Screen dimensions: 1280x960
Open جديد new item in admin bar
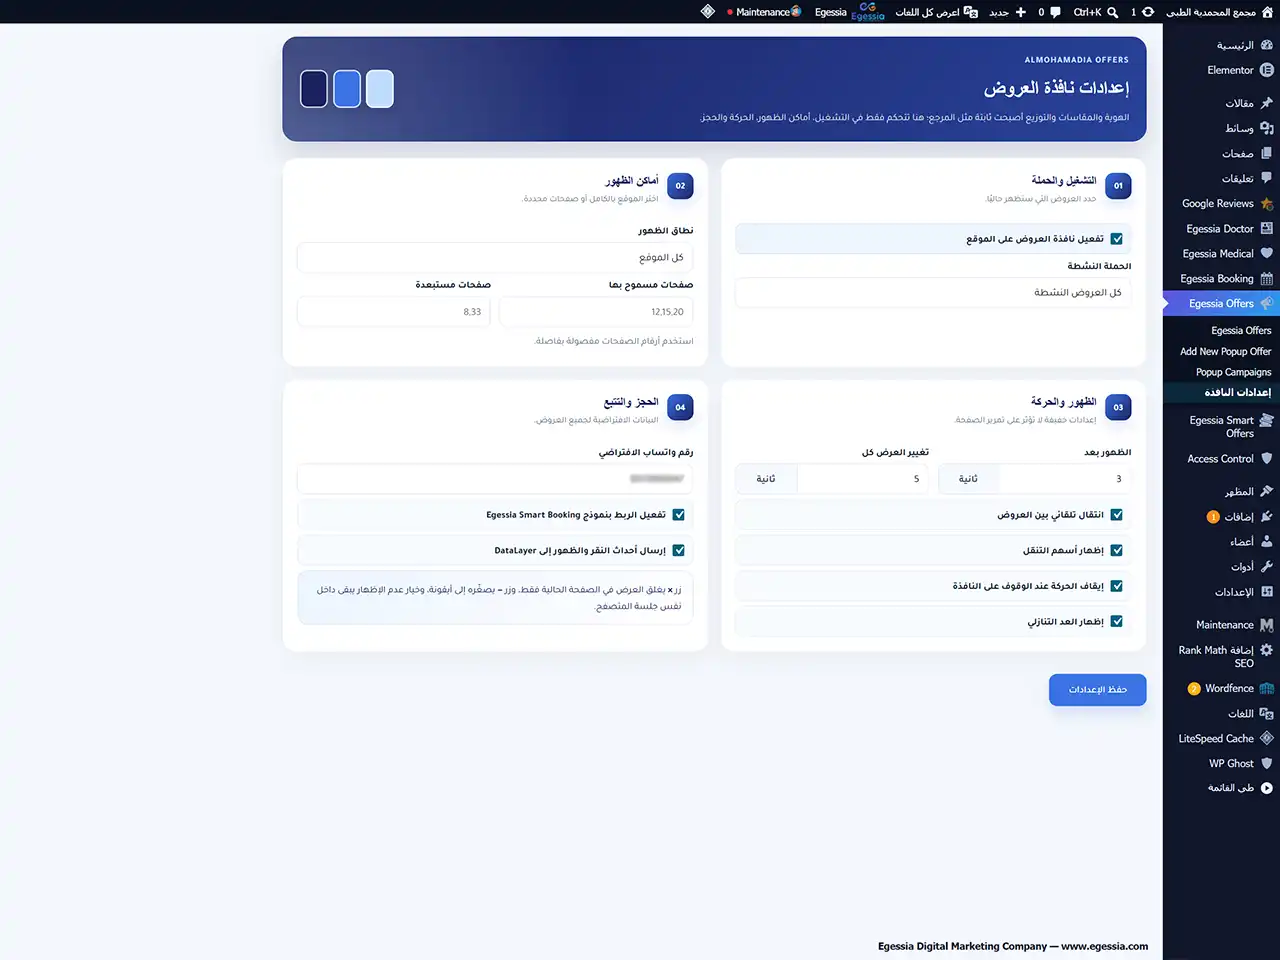(1007, 12)
